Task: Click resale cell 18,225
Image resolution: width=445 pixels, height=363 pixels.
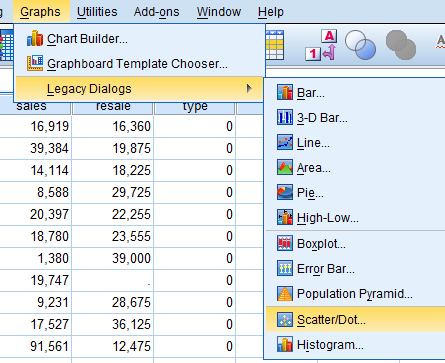Action: tap(113, 170)
